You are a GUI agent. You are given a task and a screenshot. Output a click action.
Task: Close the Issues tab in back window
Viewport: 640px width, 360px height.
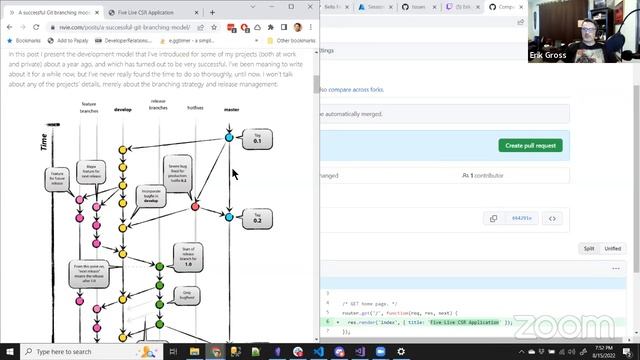(434, 7)
